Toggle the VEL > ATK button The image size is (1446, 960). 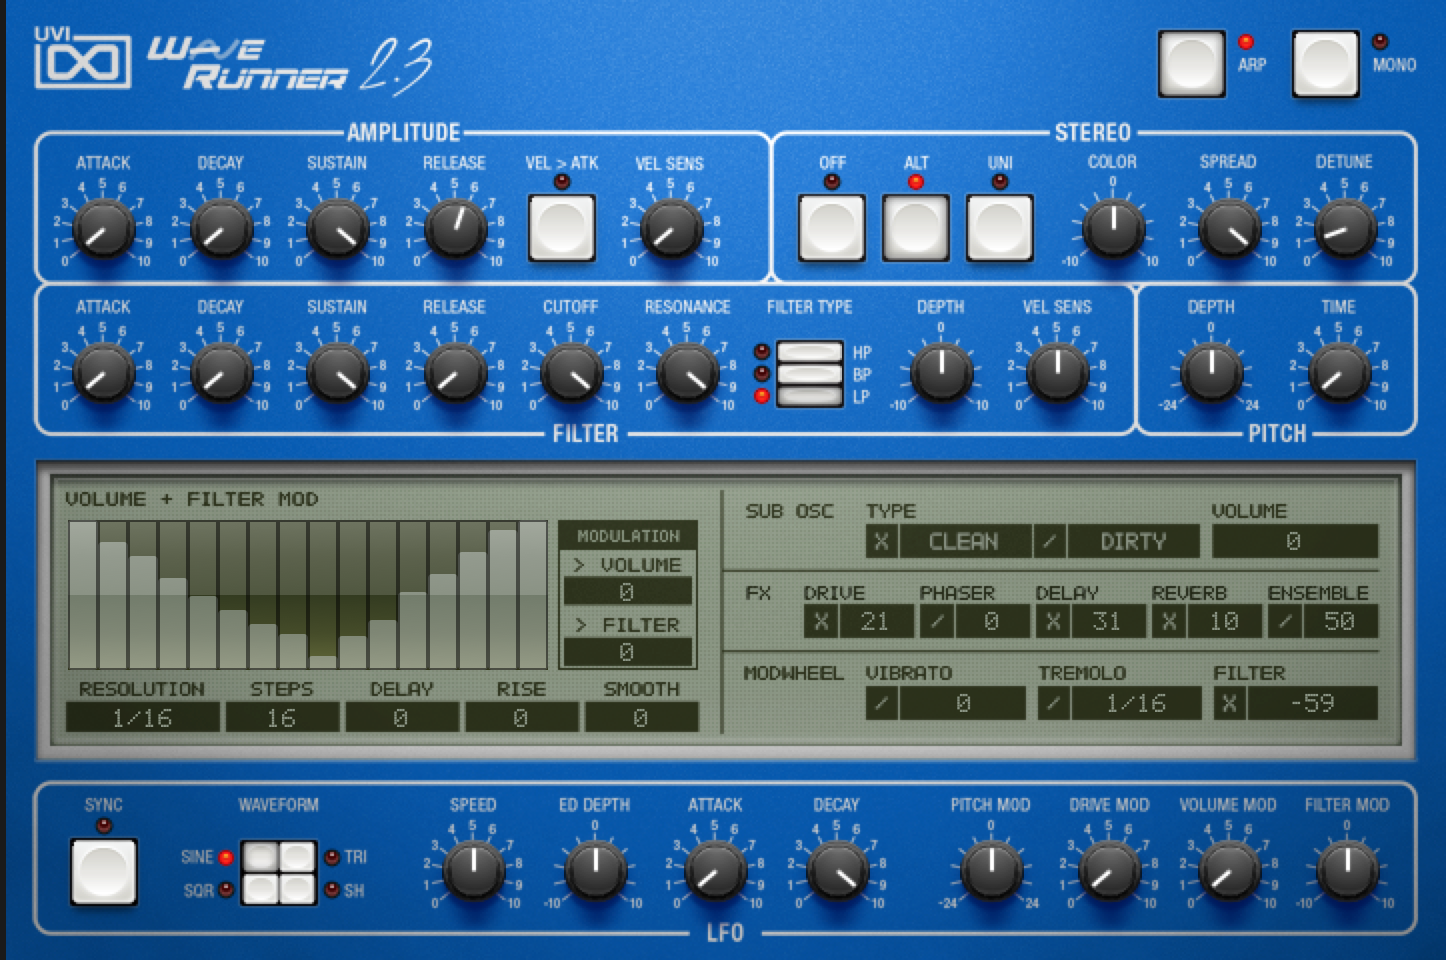(x=562, y=227)
